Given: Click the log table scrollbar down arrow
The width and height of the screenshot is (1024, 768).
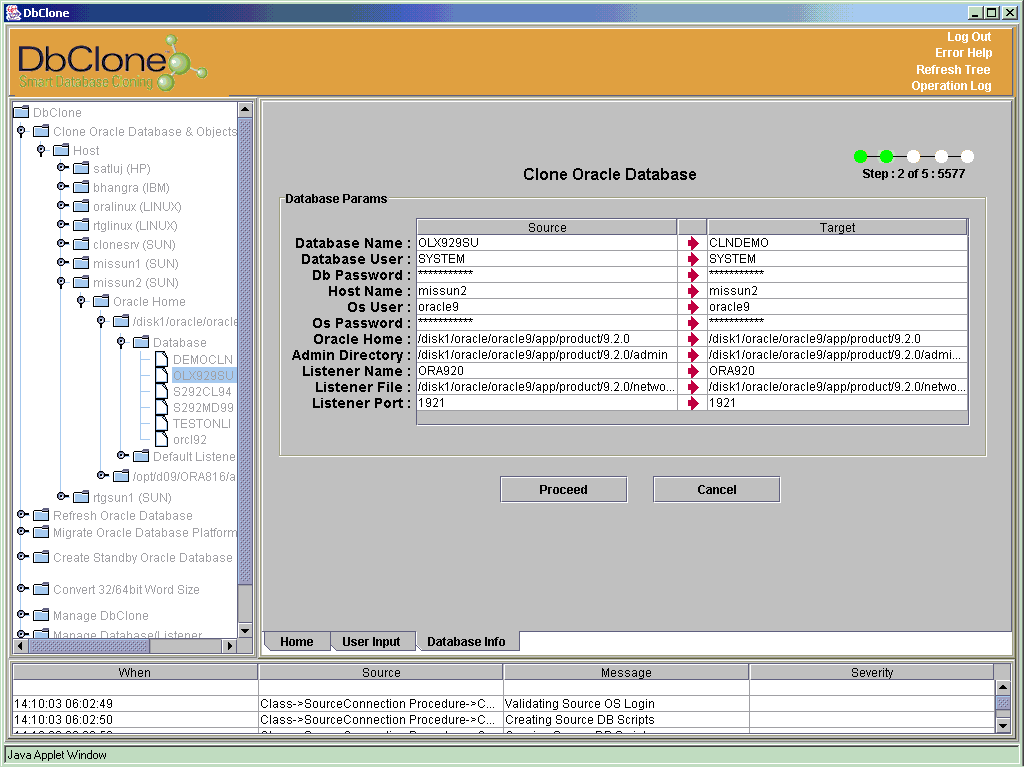Looking at the screenshot, I should (x=1003, y=725).
